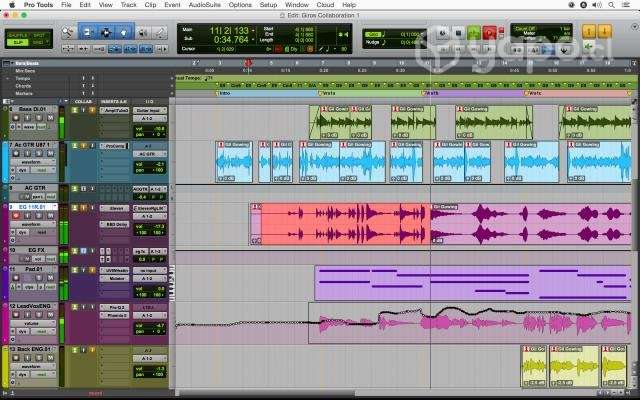Image resolution: width=640 pixels, height=400 pixels.
Task: Select the Scrubber speaker tool
Action: pyautogui.click(x=143, y=32)
